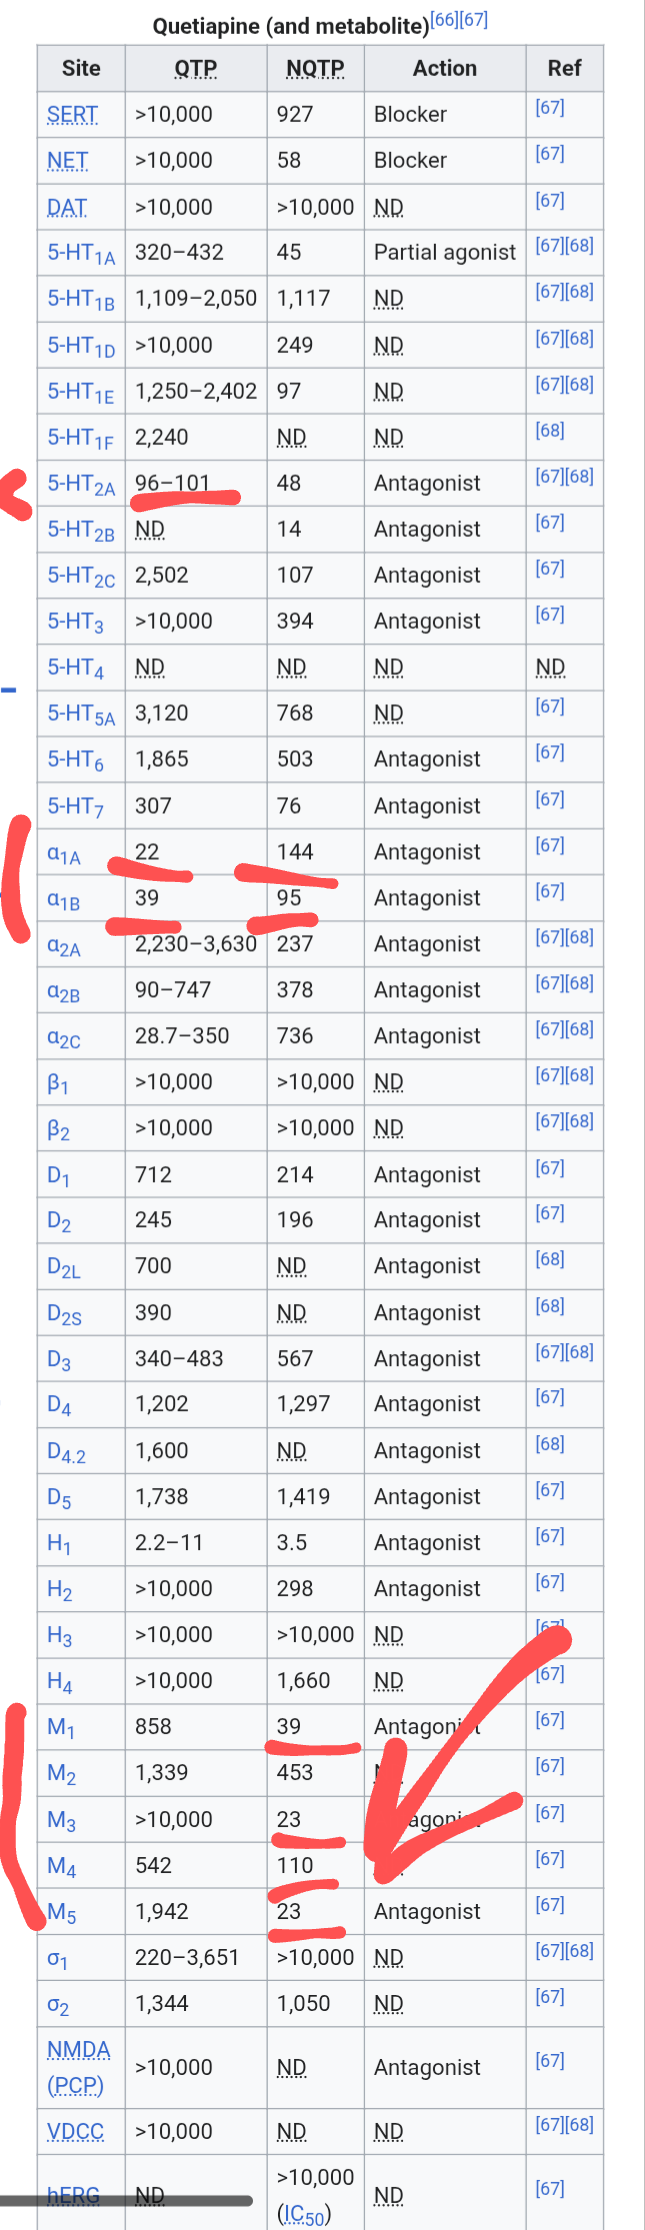
Task: Select the '1,250–2,402' QTP value
Action: click(x=196, y=391)
